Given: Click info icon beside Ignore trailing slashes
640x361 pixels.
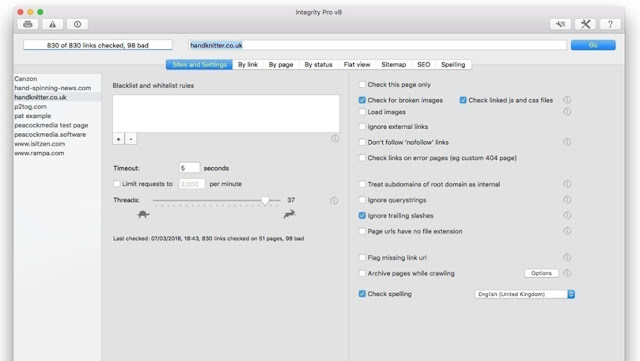Looking at the screenshot, I should click(x=567, y=215).
